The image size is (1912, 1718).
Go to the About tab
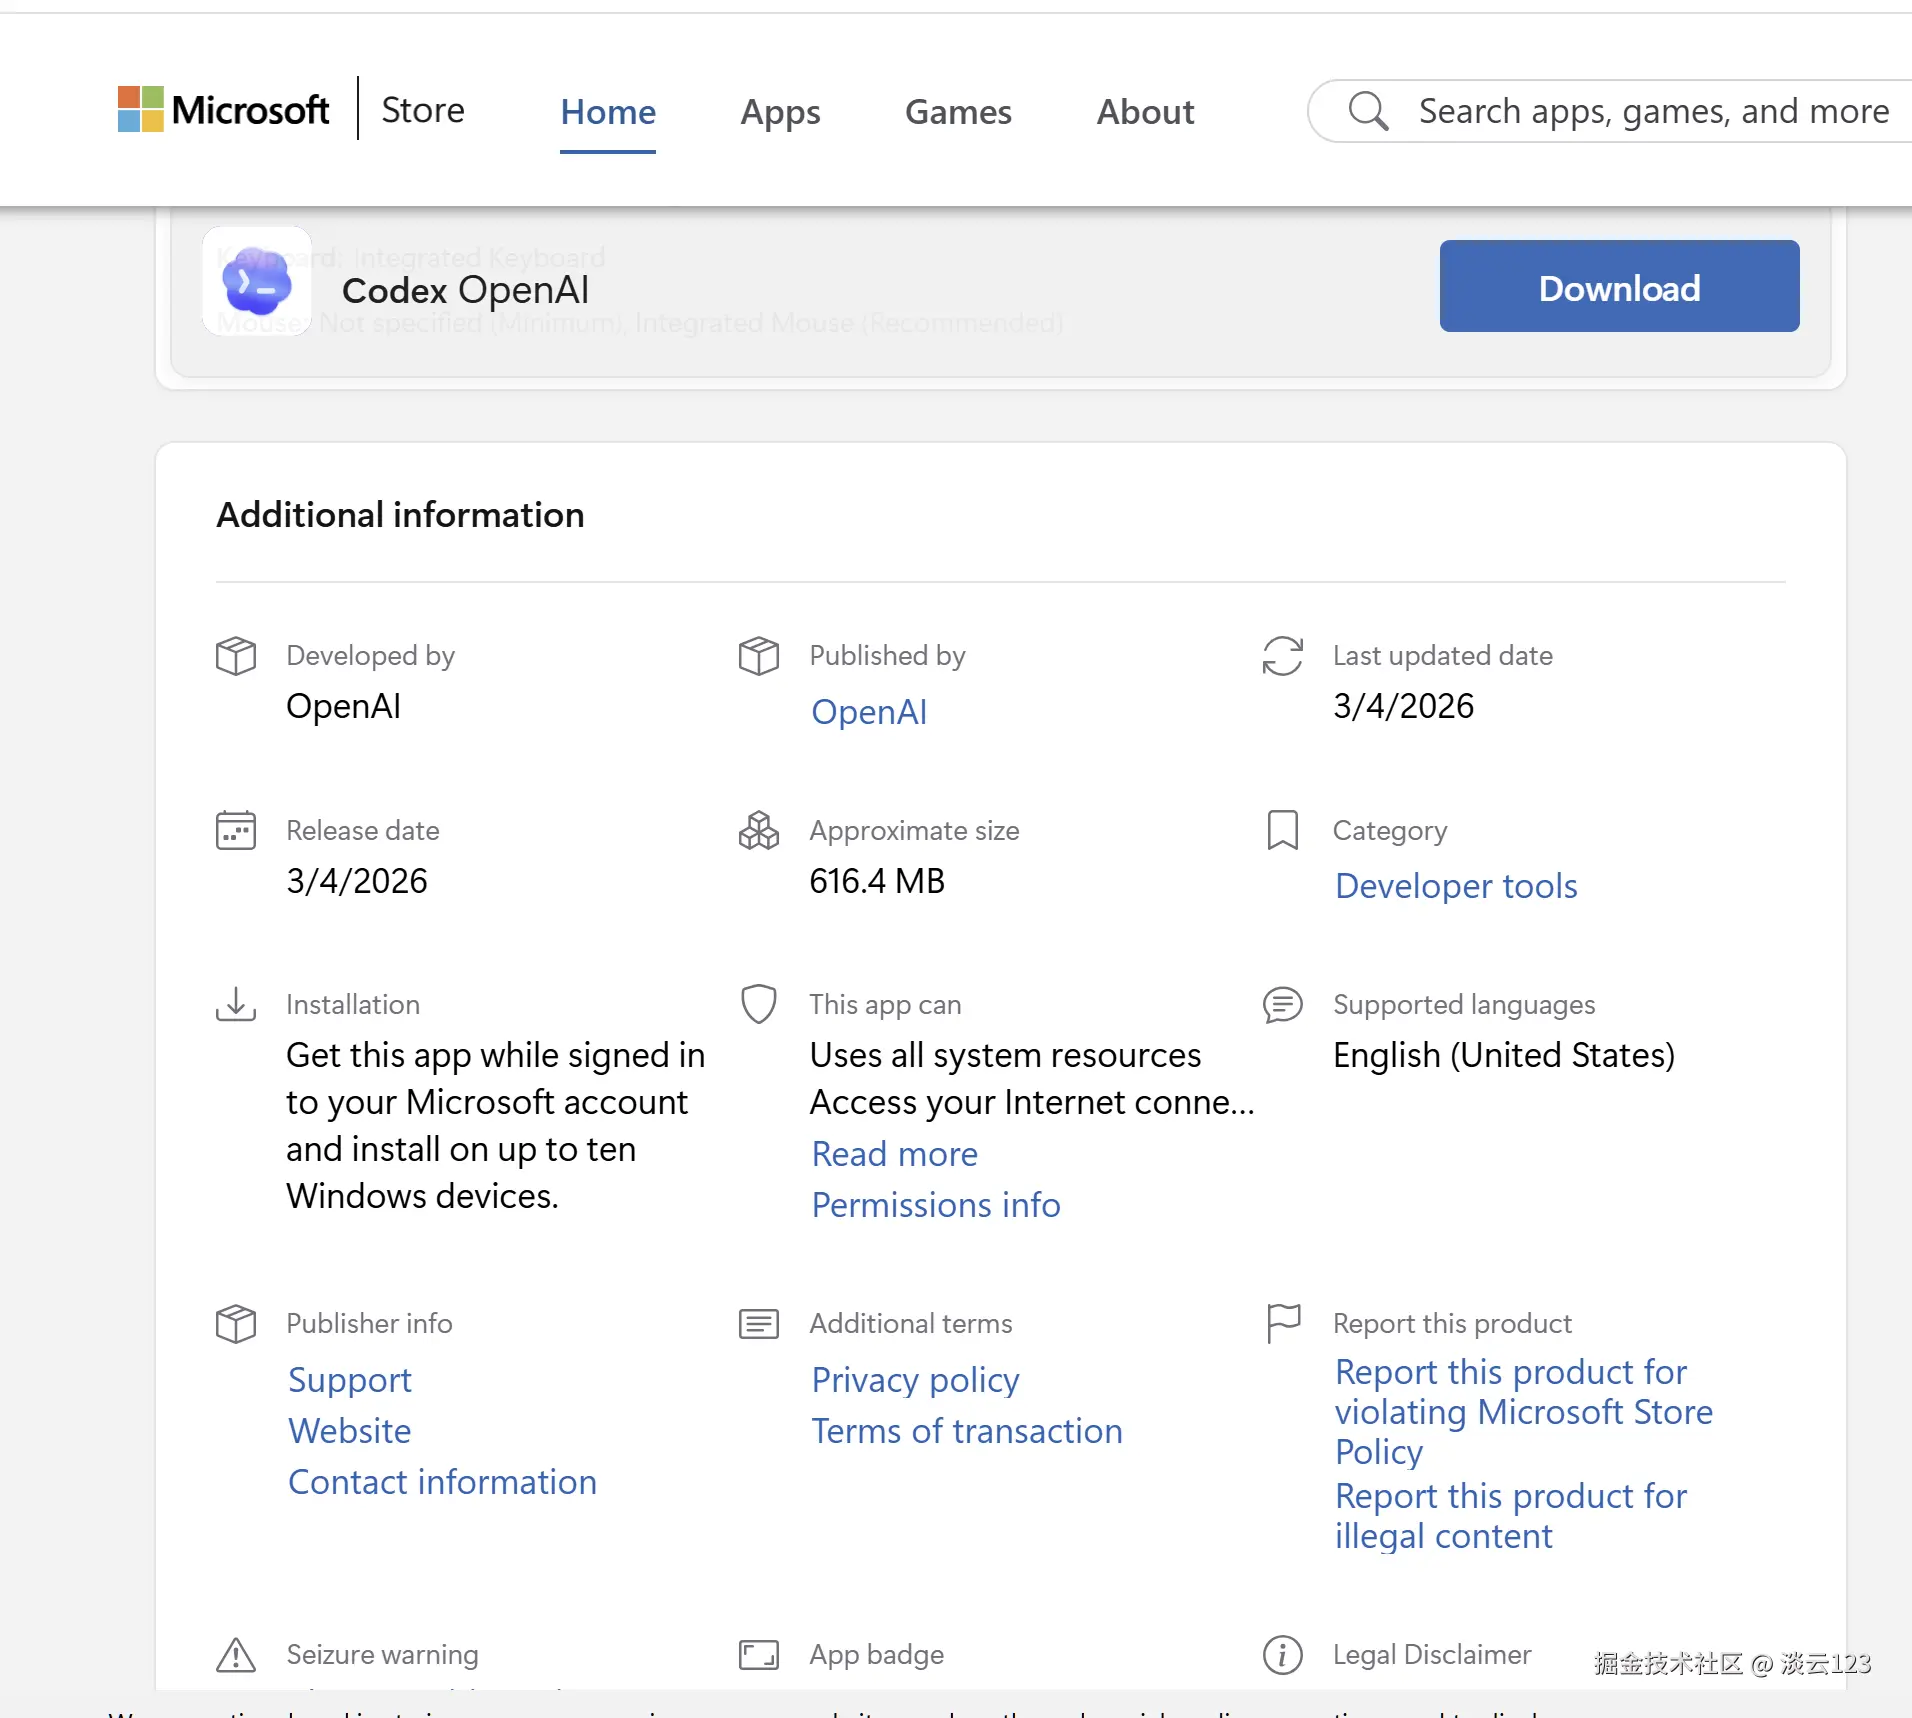click(x=1145, y=112)
